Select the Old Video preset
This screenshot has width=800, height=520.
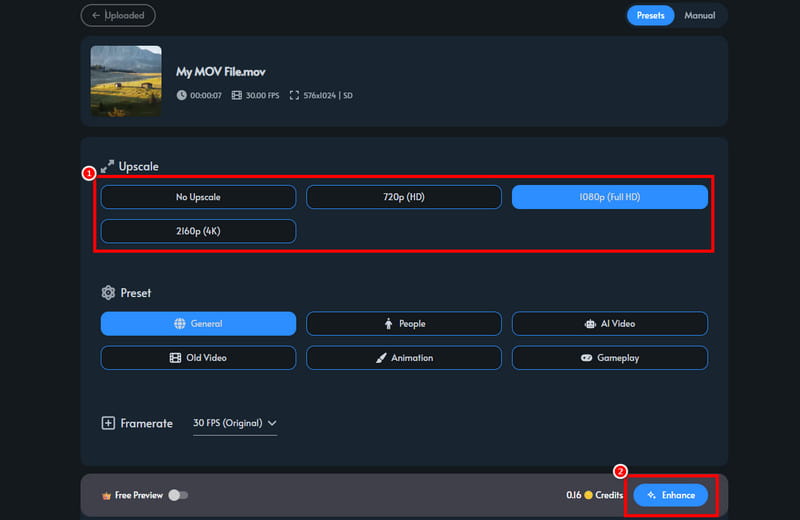coord(198,357)
